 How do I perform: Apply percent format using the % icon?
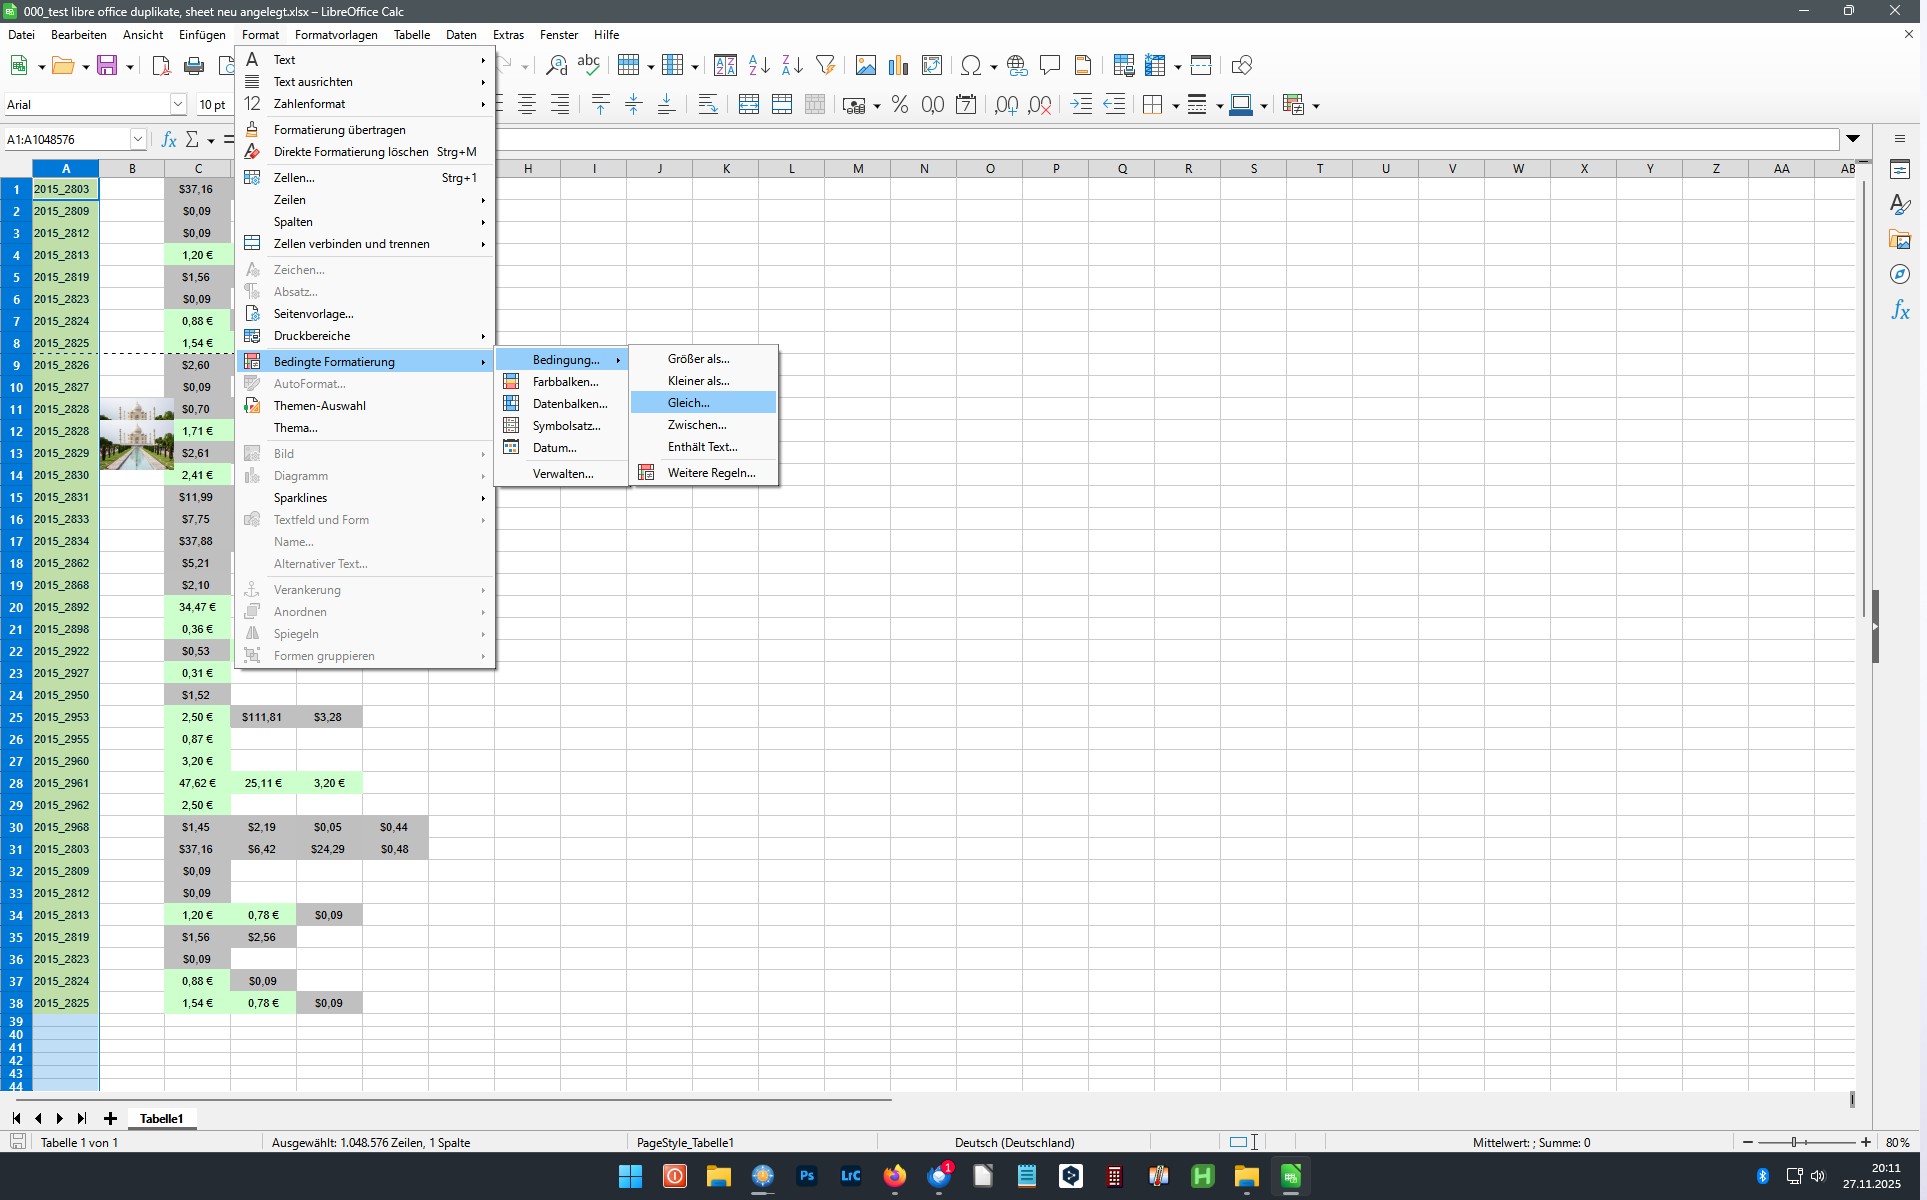tap(899, 104)
